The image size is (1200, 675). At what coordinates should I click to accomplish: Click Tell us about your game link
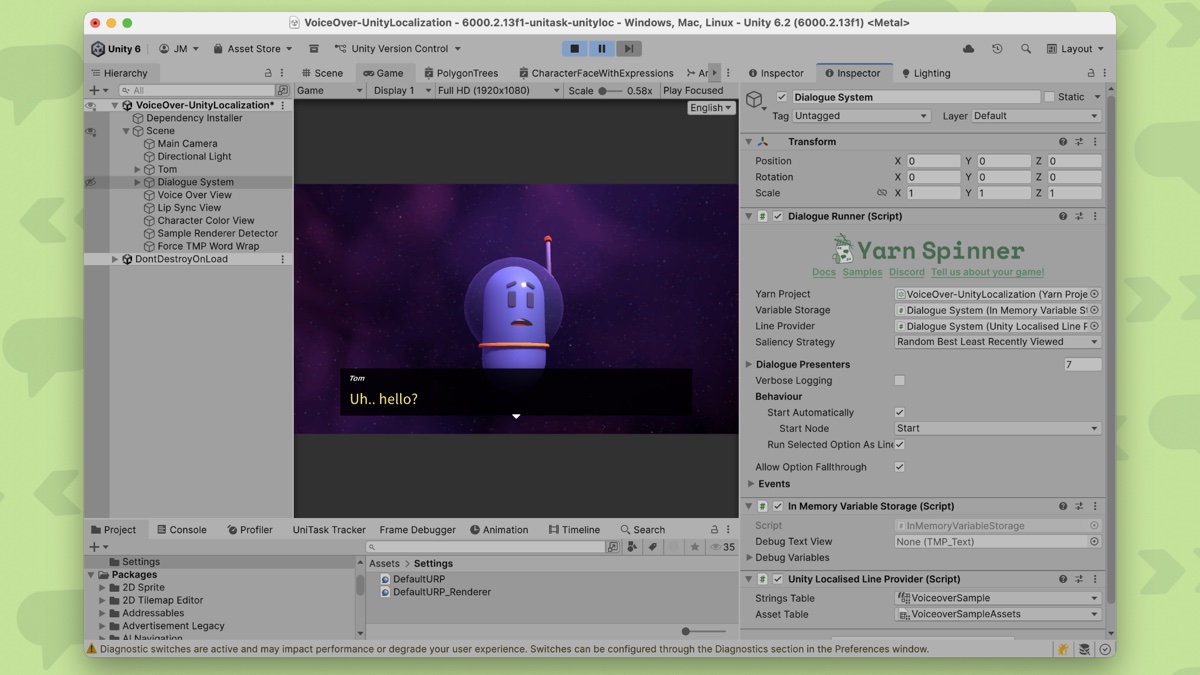988,271
